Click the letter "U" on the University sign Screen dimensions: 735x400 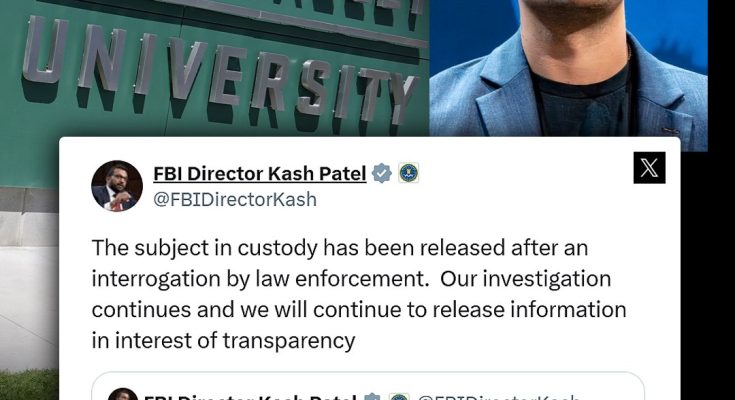click(x=46, y=52)
